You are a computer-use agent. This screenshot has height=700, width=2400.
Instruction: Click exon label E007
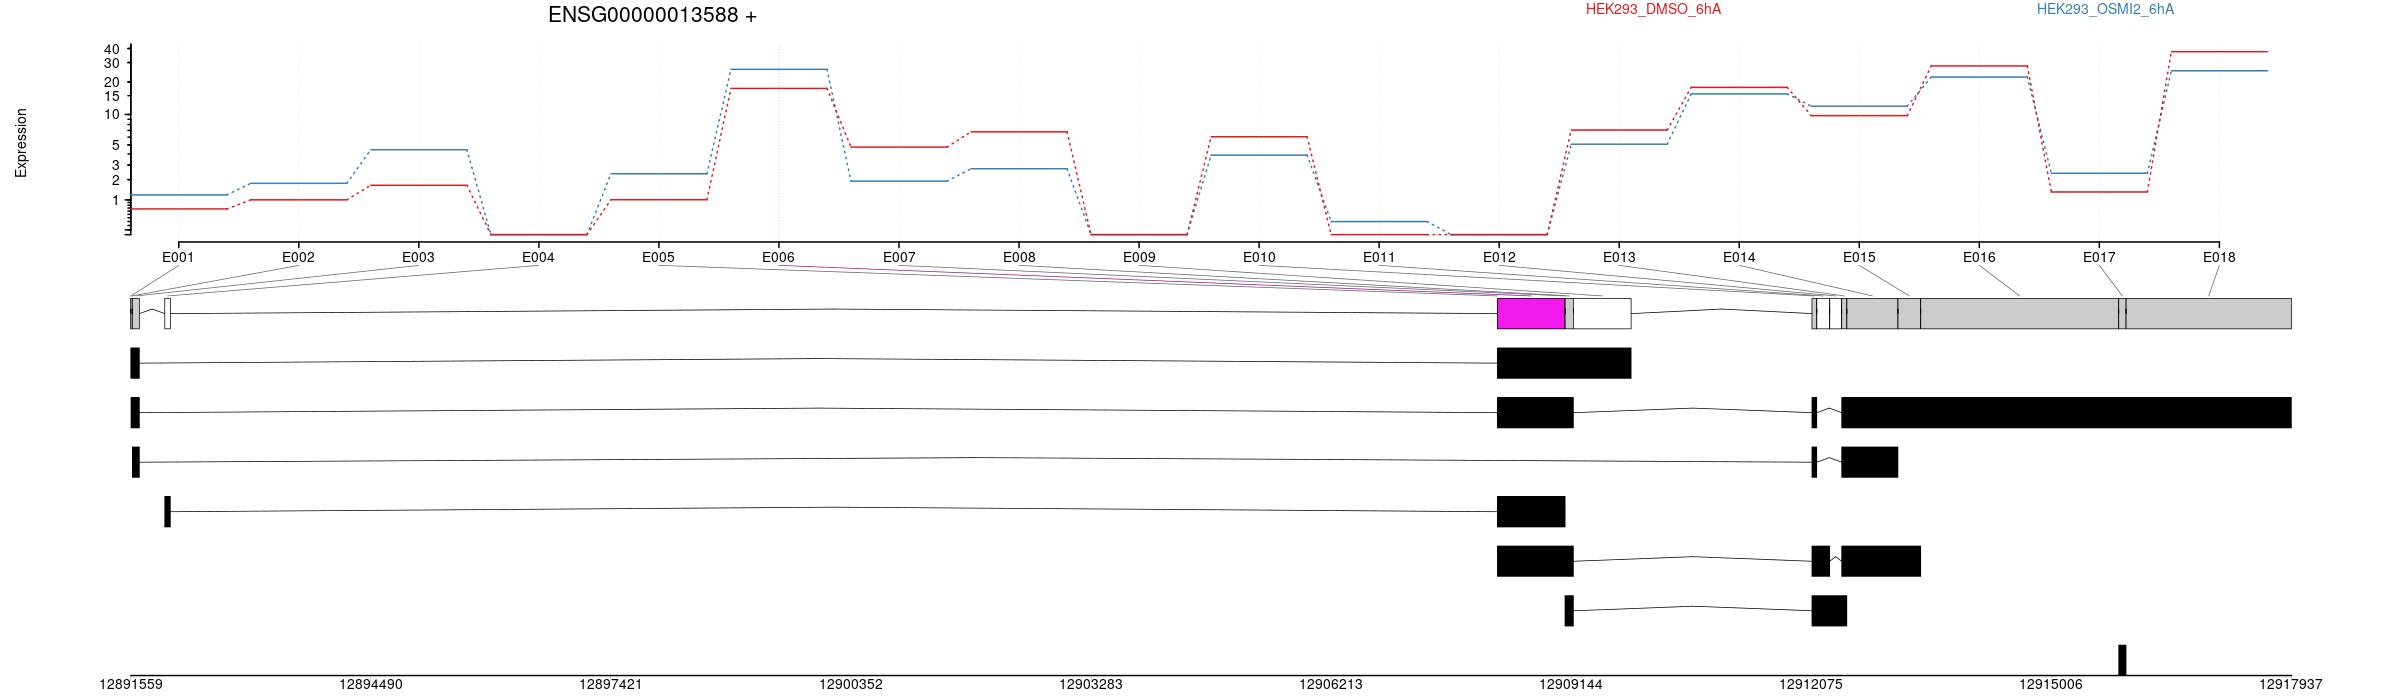(899, 257)
